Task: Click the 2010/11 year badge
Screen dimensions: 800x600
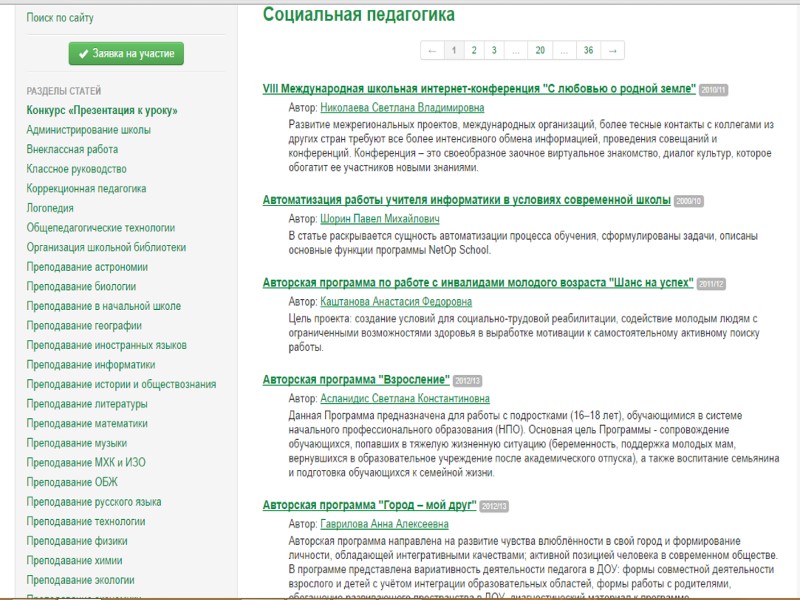Action: [713, 90]
